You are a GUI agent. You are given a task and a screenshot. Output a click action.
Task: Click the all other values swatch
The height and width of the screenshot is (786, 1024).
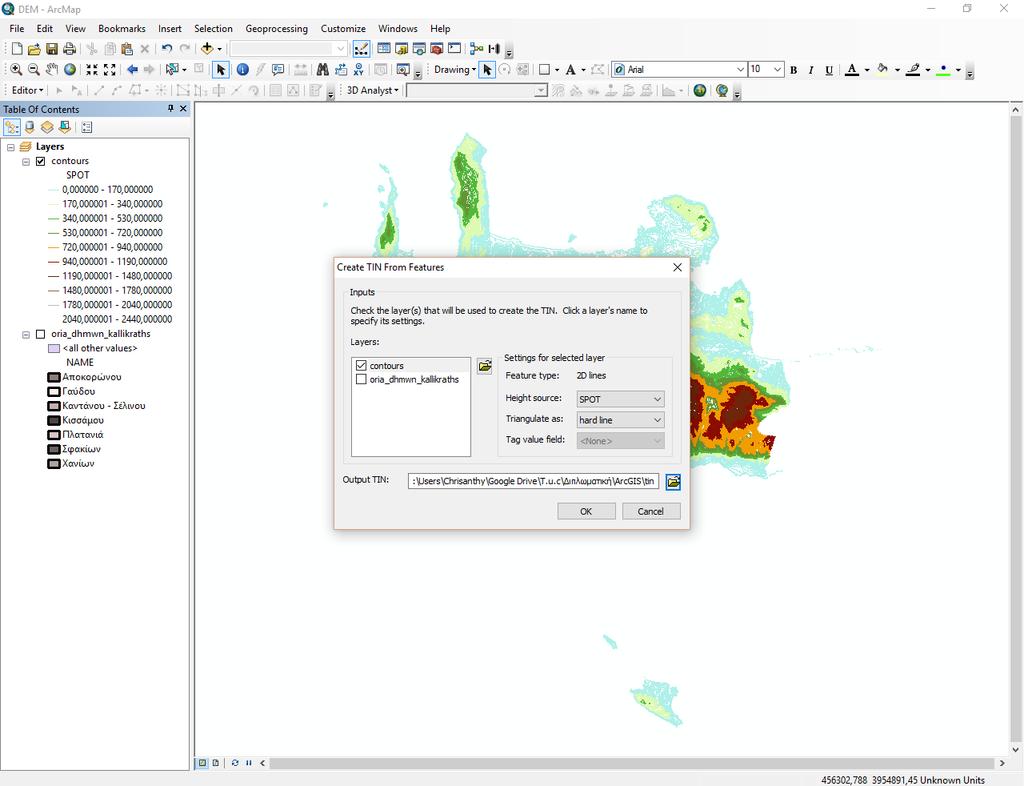[54, 348]
